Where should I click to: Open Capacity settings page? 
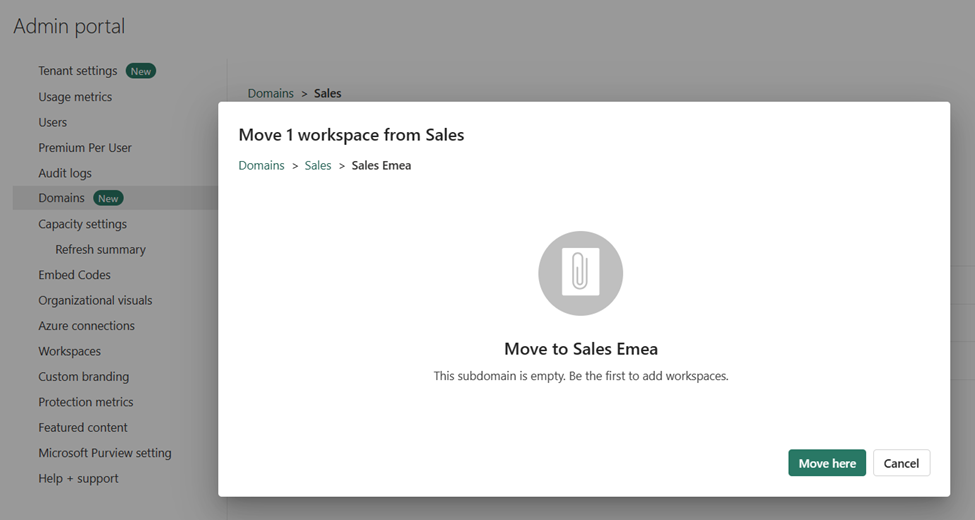82,224
